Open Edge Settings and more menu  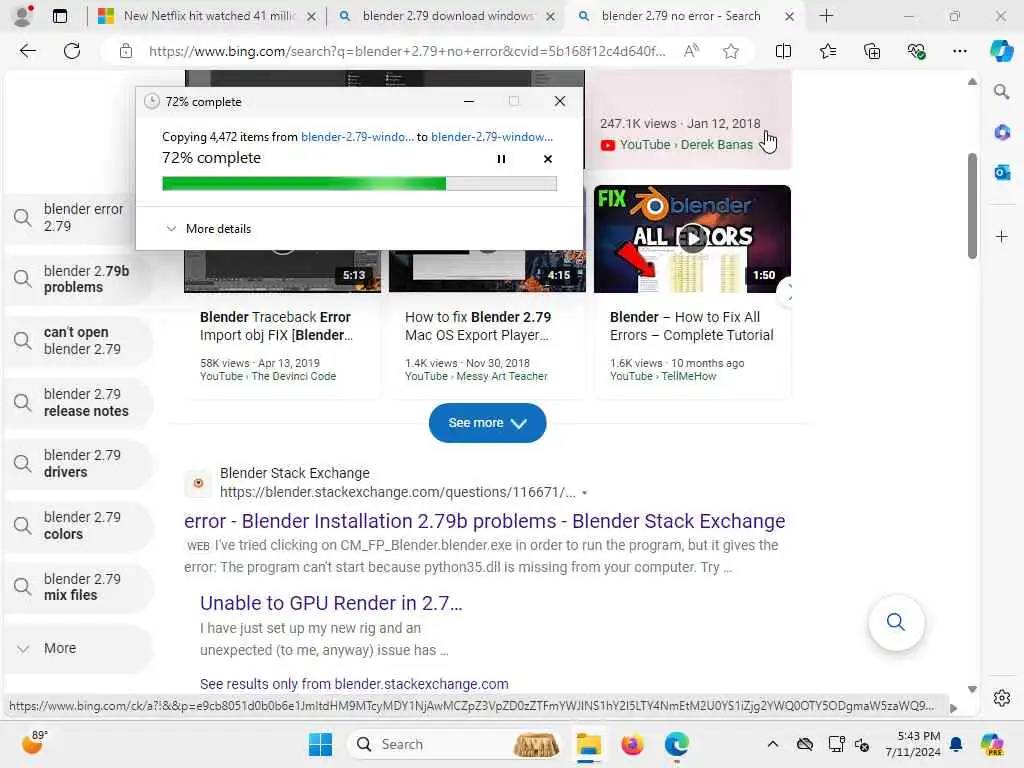(x=959, y=51)
